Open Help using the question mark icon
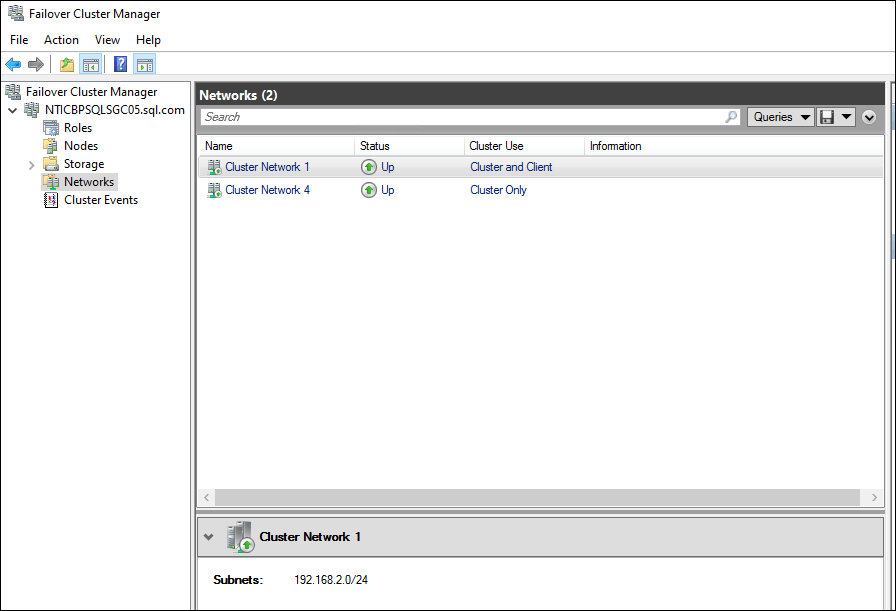Viewport: 896px width, 611px height. point(120,65)
